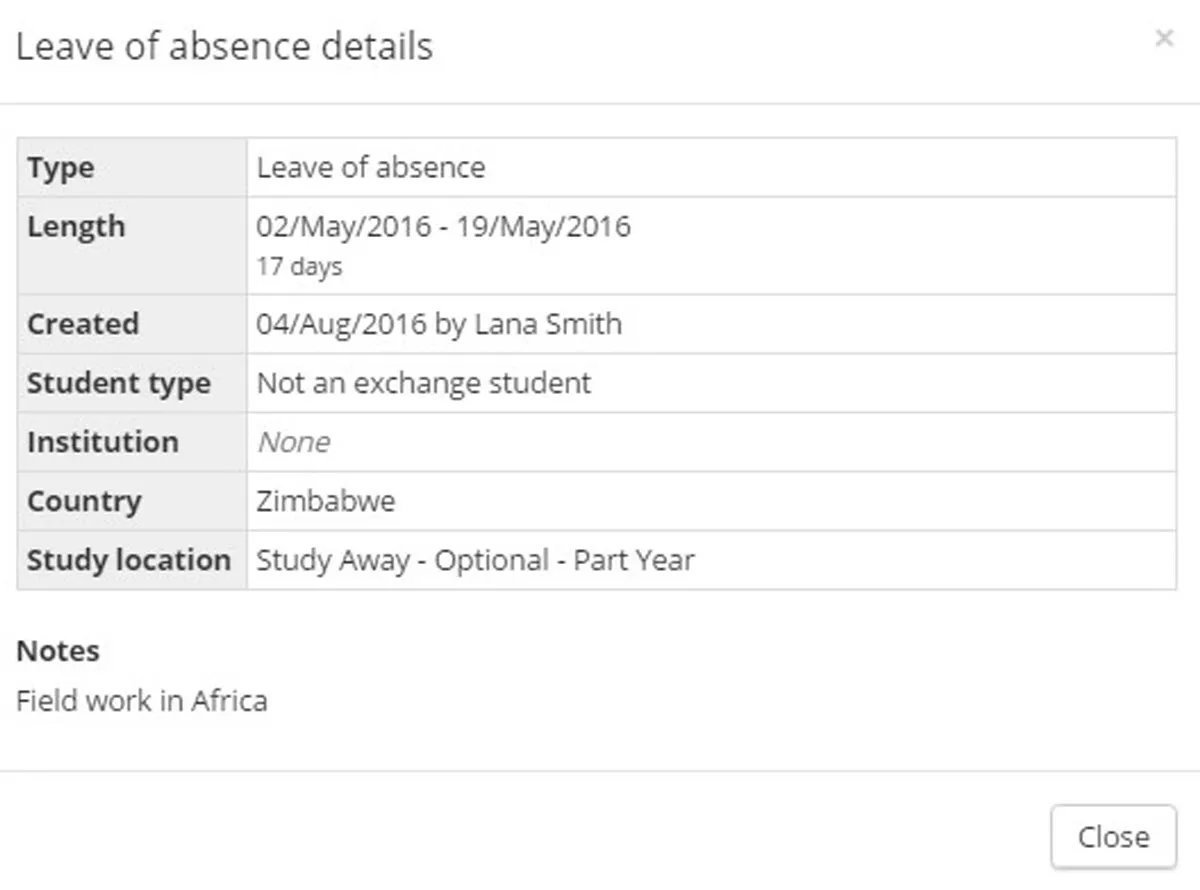1200x890 pixels.
Task: Click the Created row label
Action: [83, 323]
